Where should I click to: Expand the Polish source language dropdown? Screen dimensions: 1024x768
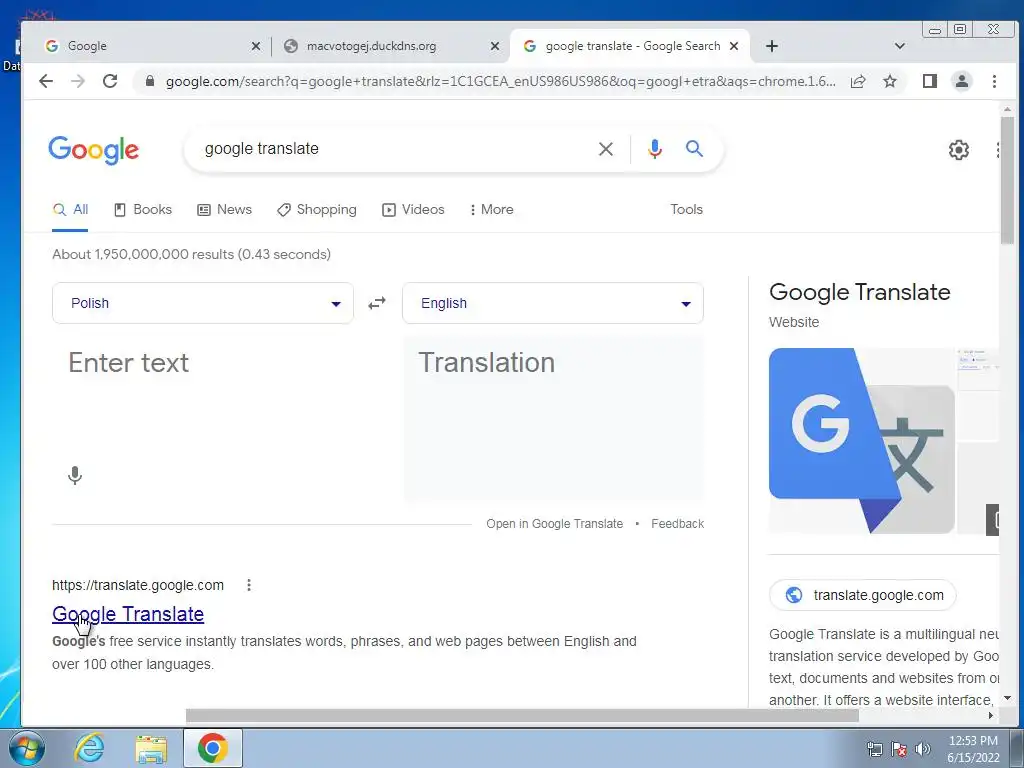(202, 303)
